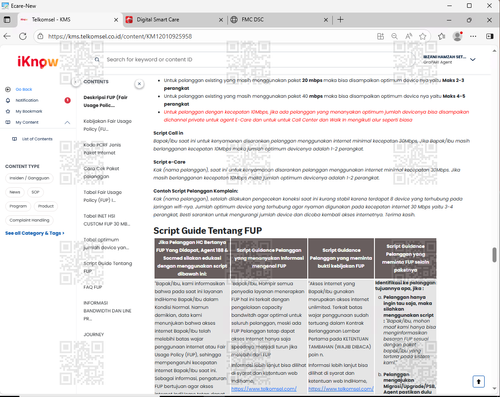Switch to the FMC DSC tab
This screenshot has height=397, width=500.
click(280, 20)
